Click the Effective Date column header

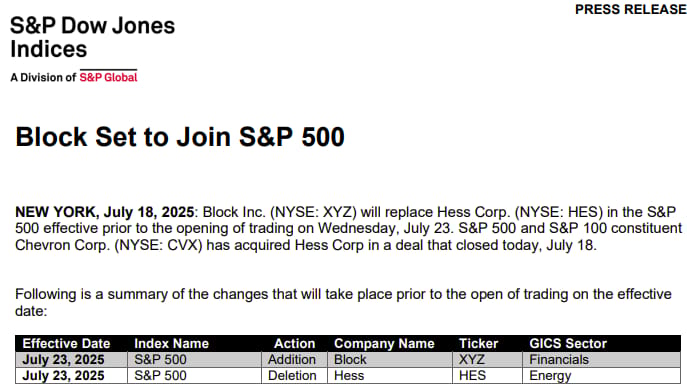pos(66,343)
